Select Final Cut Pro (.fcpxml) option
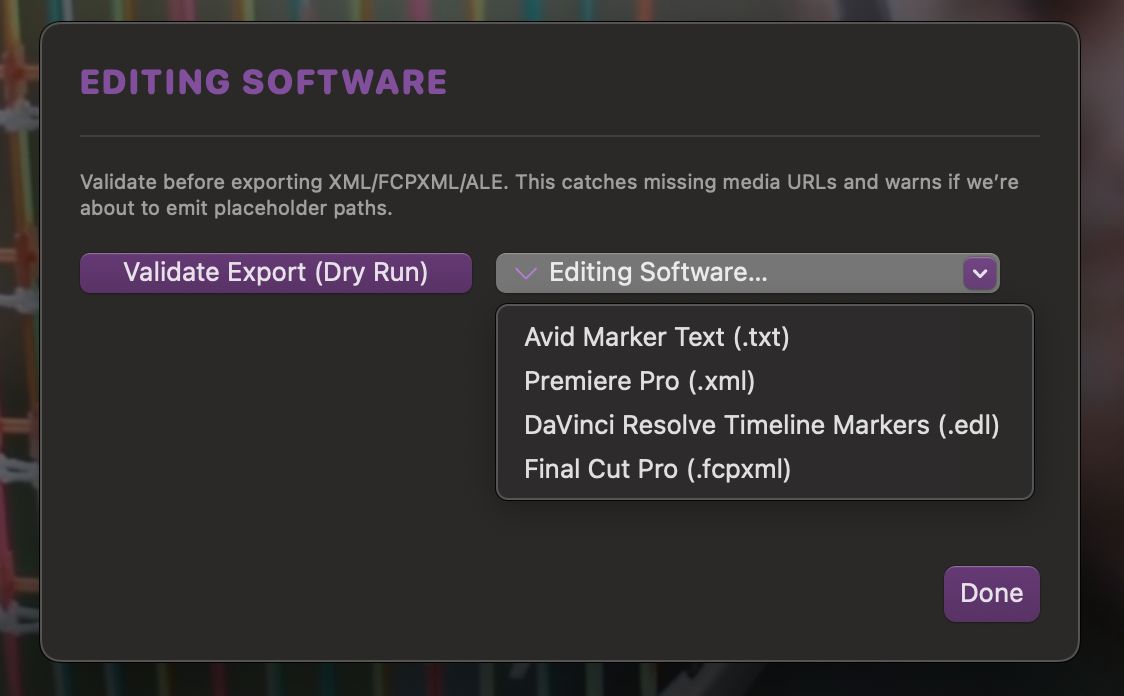 point(657,469)
